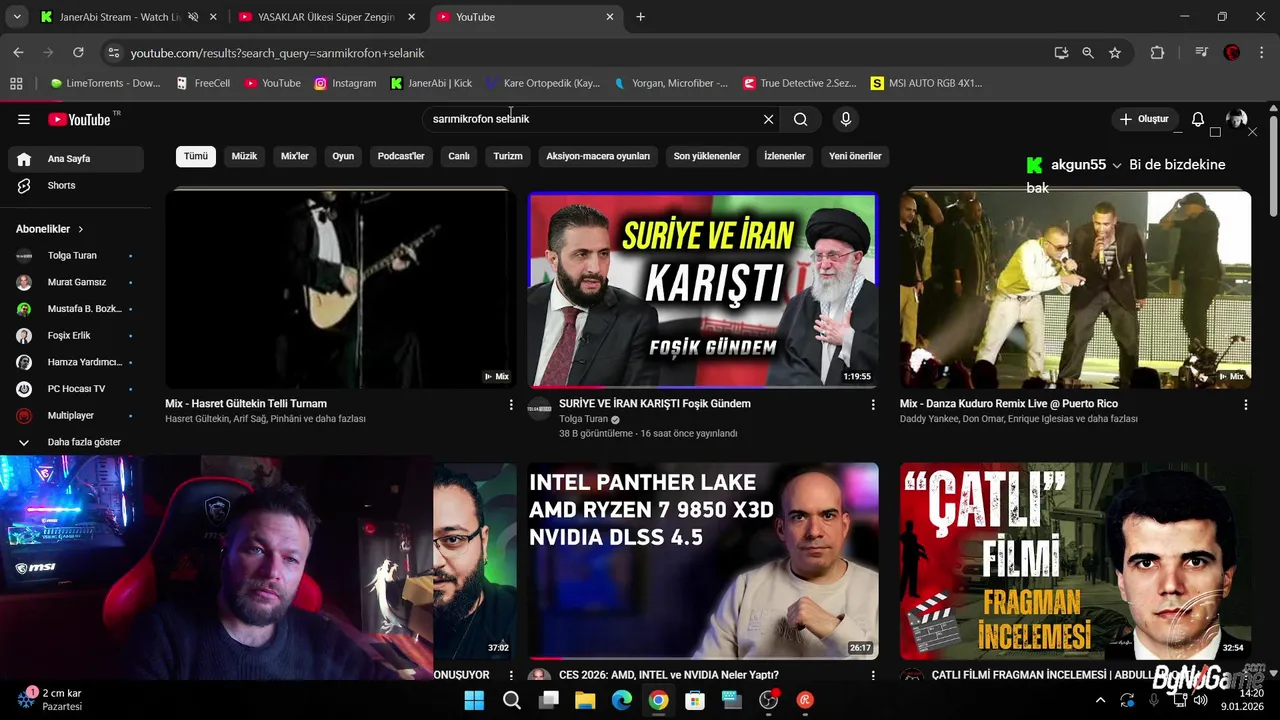Select the Oyun filter chip
Screen dimensions: 1280x720
343,156
